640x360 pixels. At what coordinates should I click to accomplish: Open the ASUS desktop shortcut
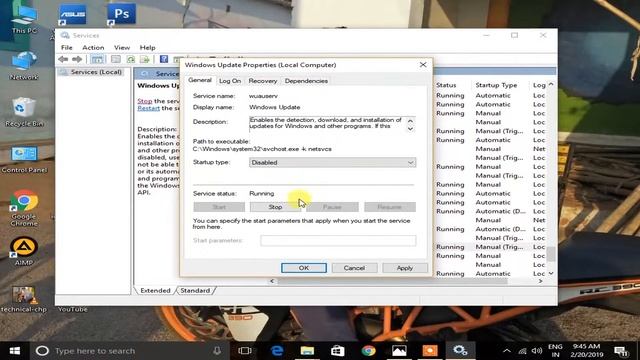click(73, 15)
